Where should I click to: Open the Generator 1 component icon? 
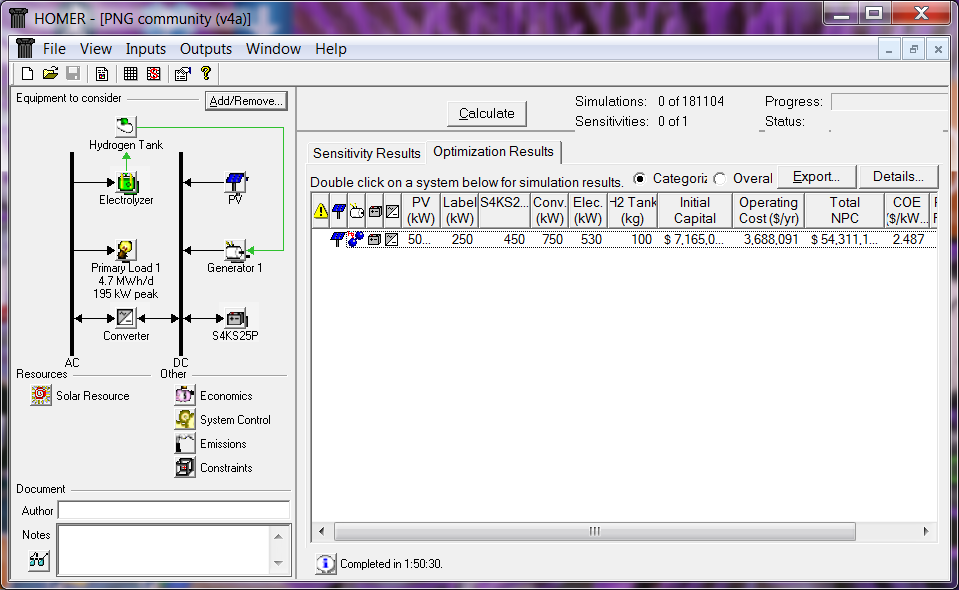point(235,250)
